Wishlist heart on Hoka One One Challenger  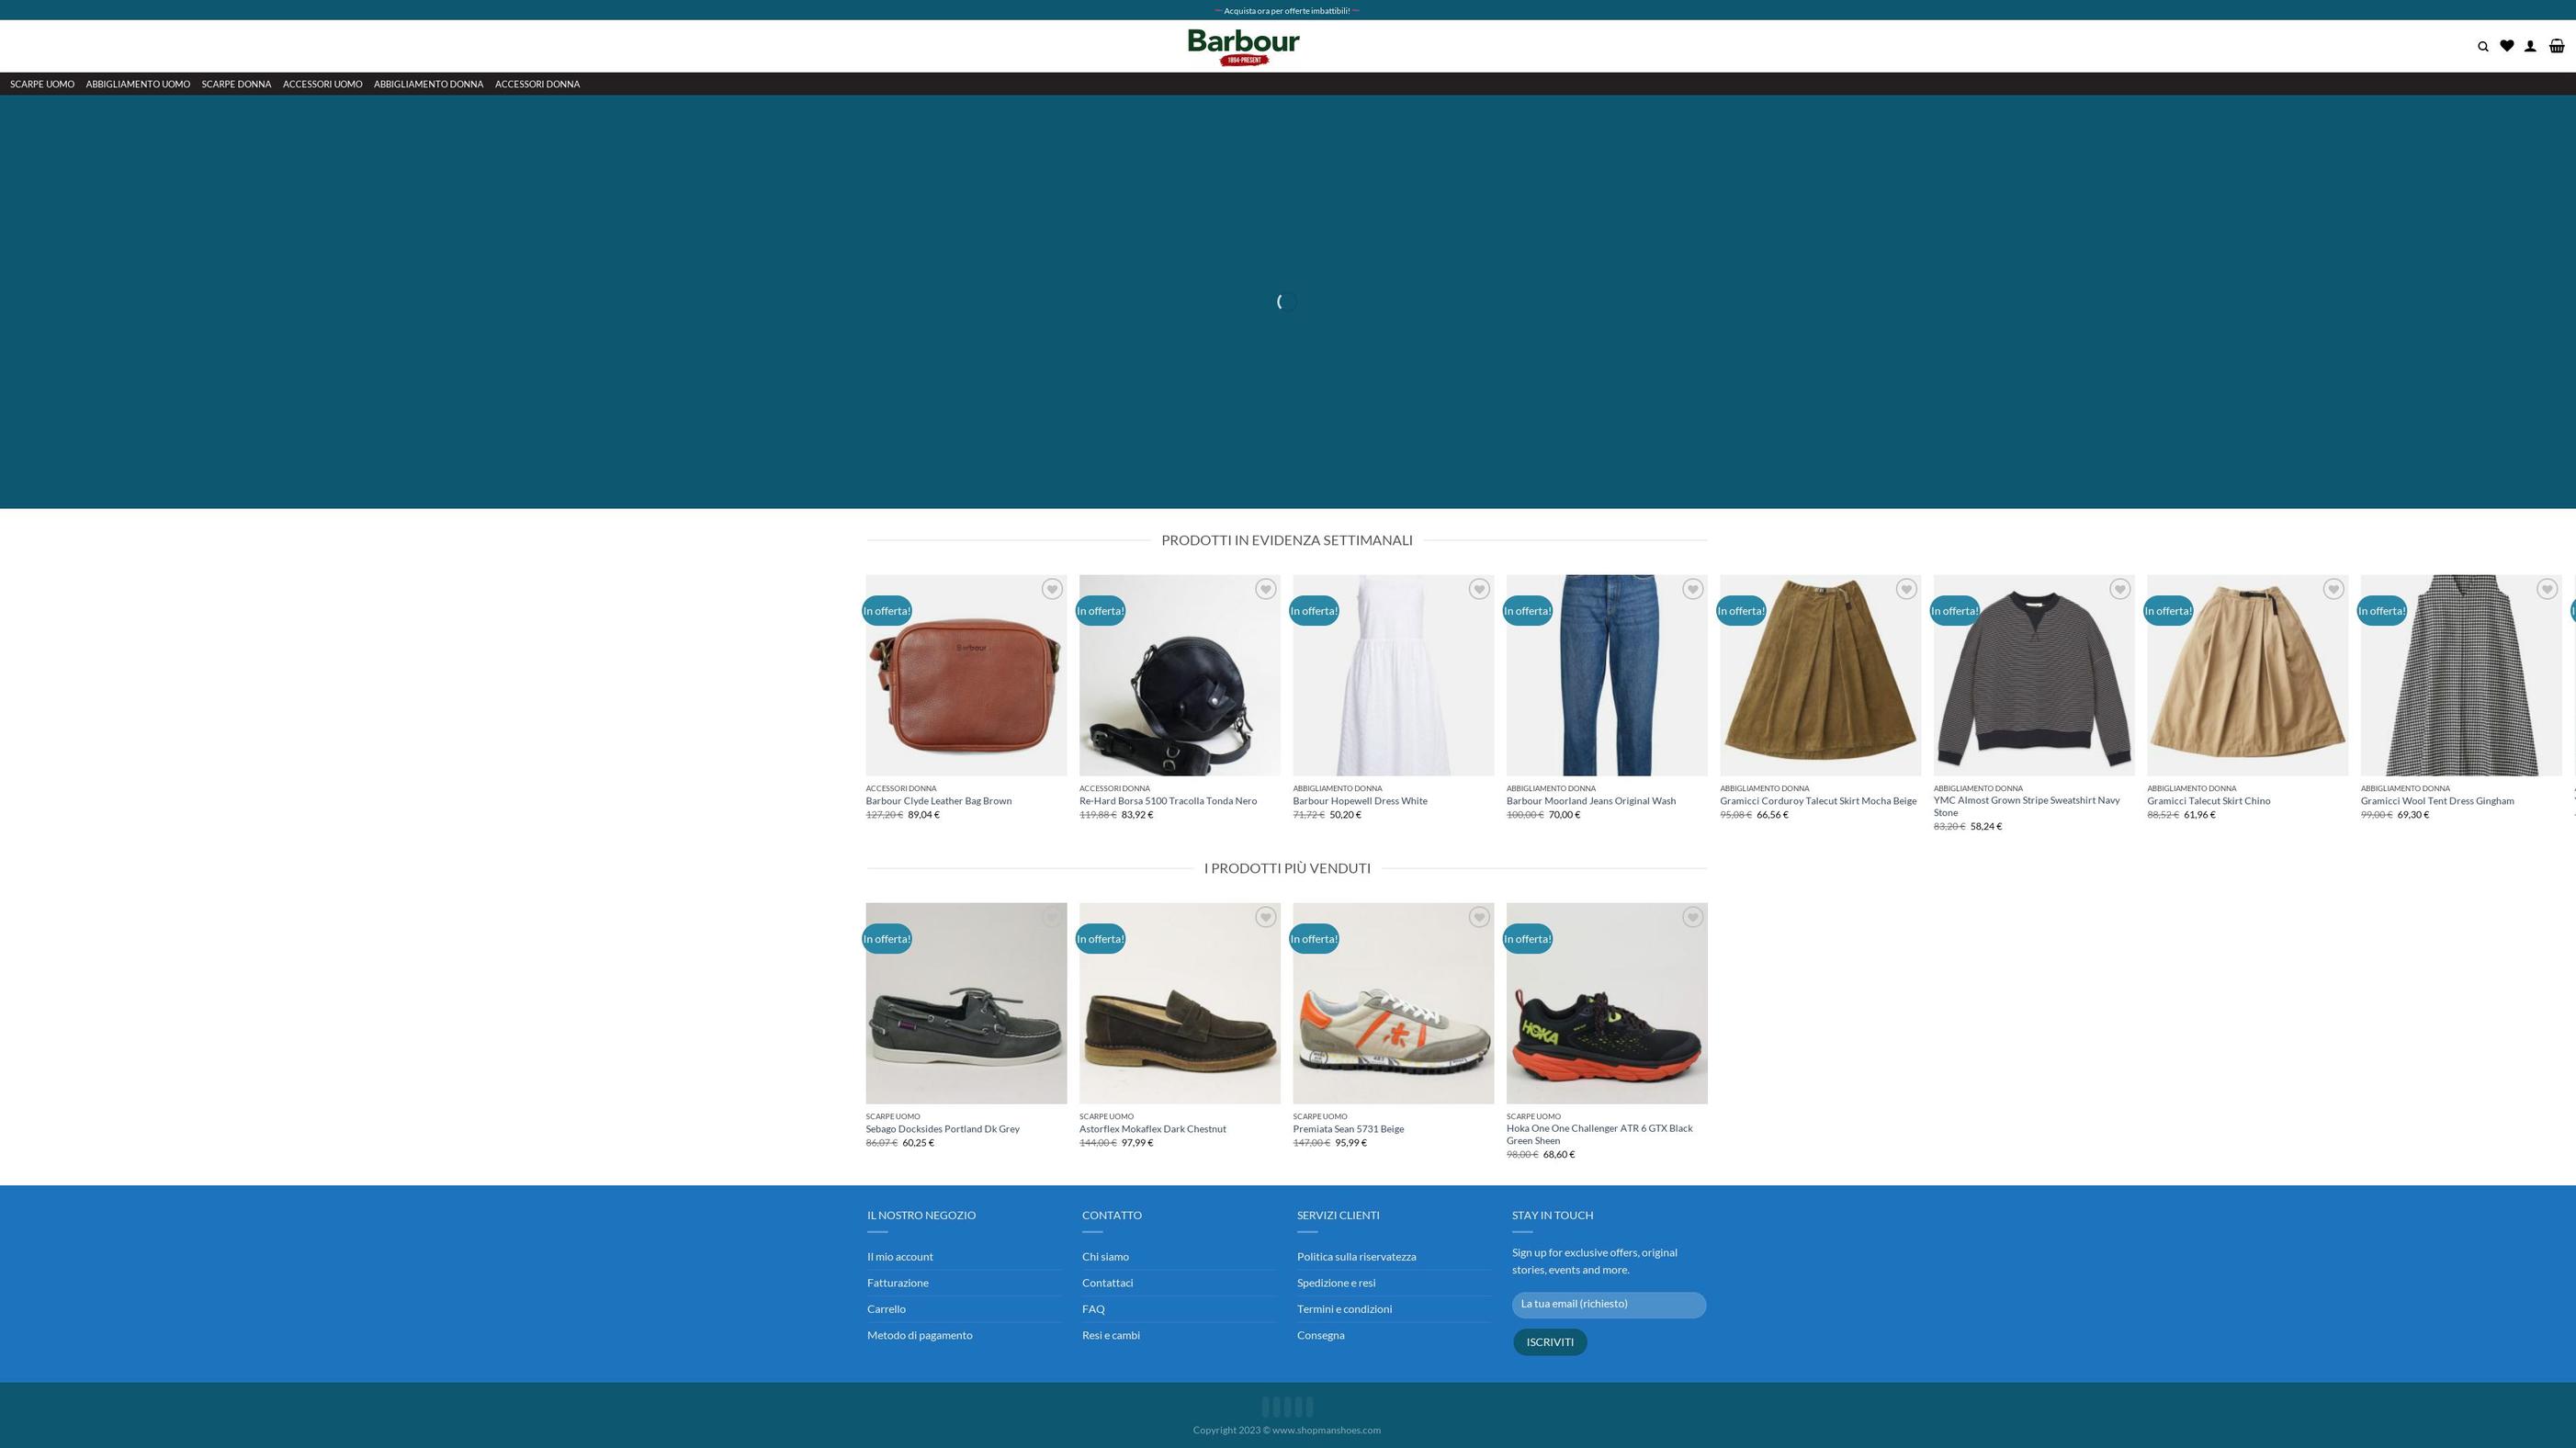click(1692, 917)
